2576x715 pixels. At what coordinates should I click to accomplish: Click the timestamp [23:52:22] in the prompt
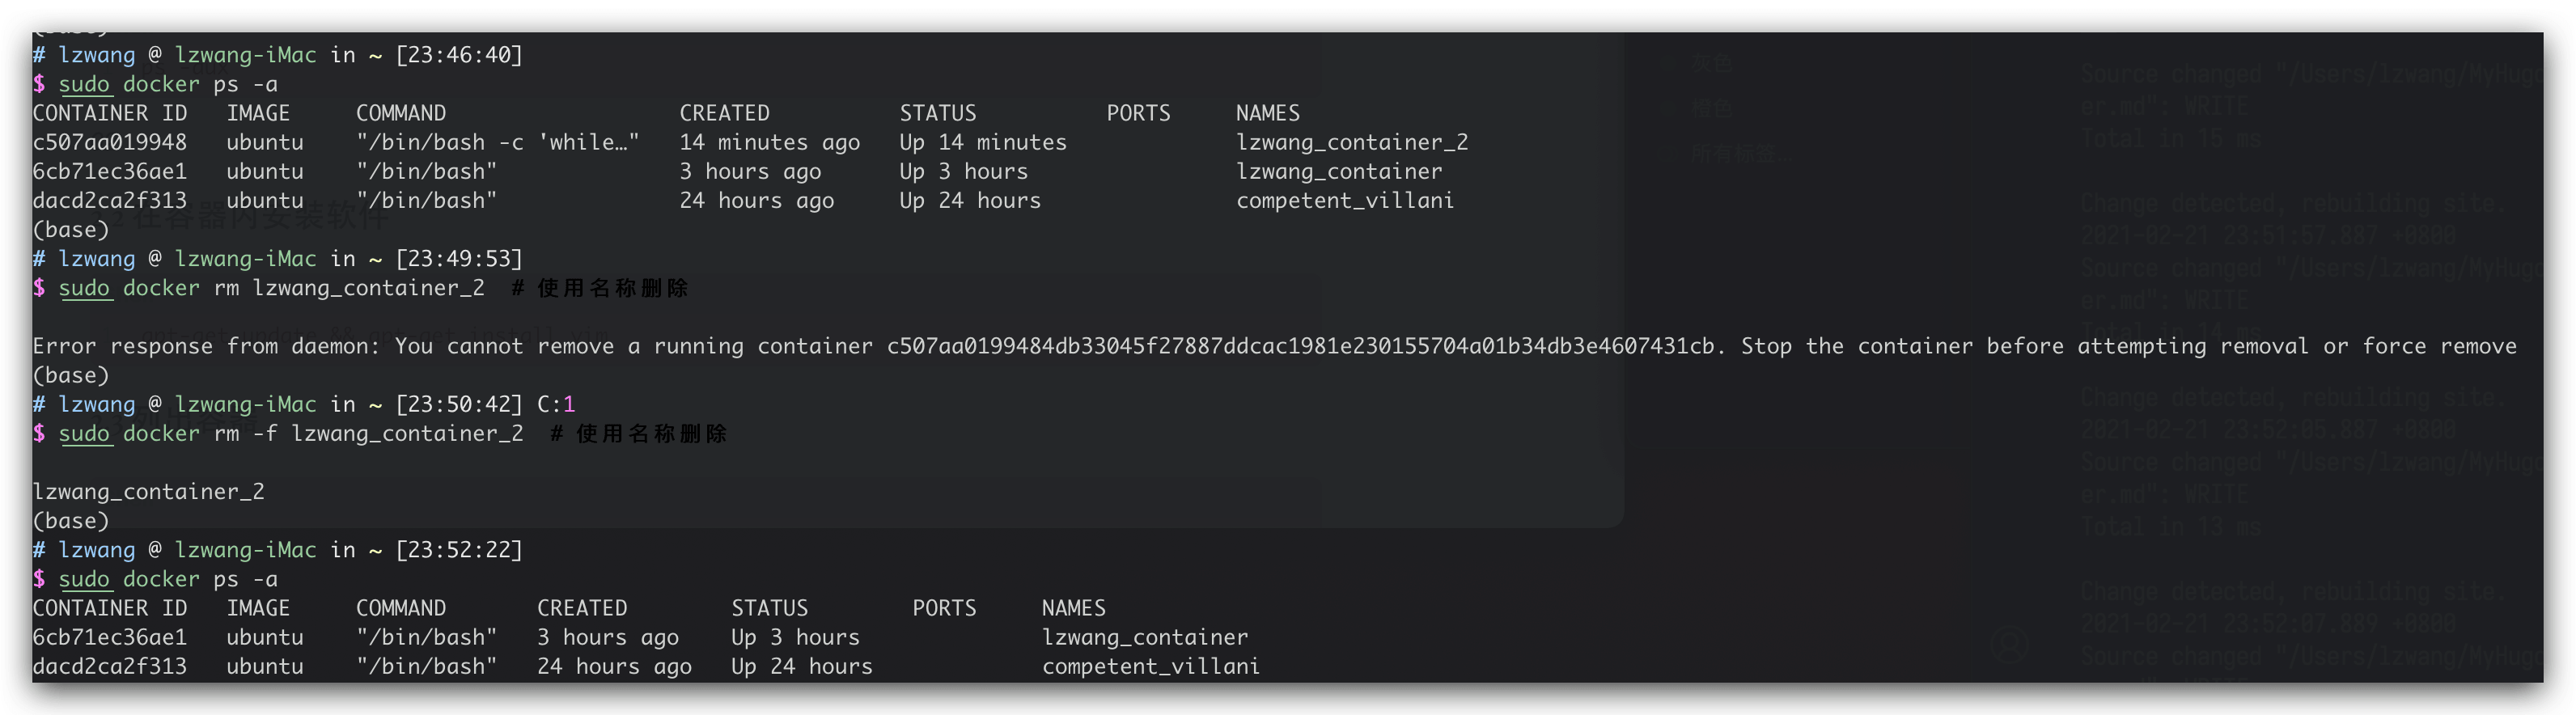coord(459,550)
